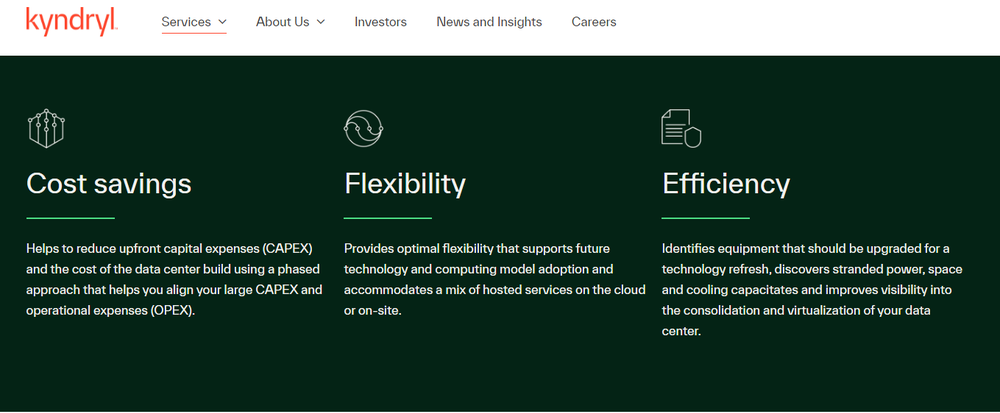Open the About Us menu label
Screen dimensions: 1000x413
point(282,22)
